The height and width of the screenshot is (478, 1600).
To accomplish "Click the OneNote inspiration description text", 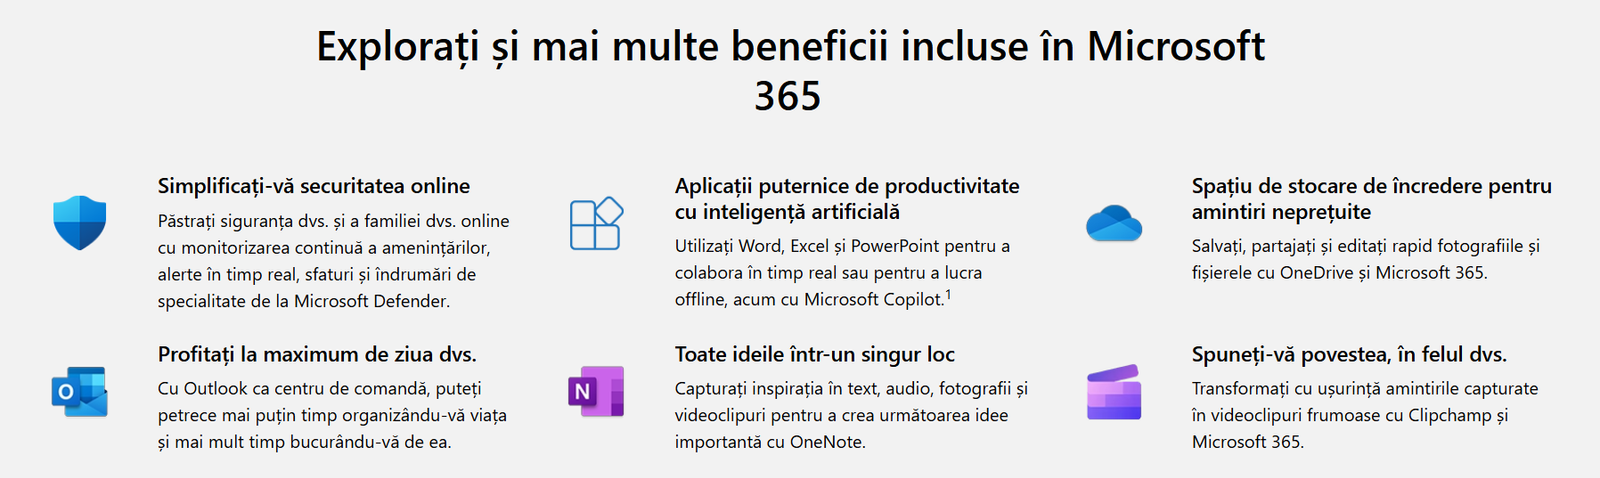I will [x=851, y=415].
